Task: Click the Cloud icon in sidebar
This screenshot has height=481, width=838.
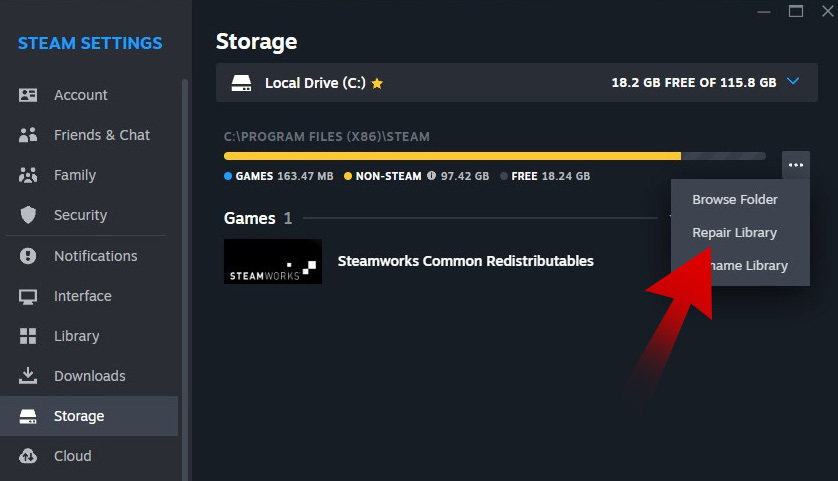Action: click(28, 456)
